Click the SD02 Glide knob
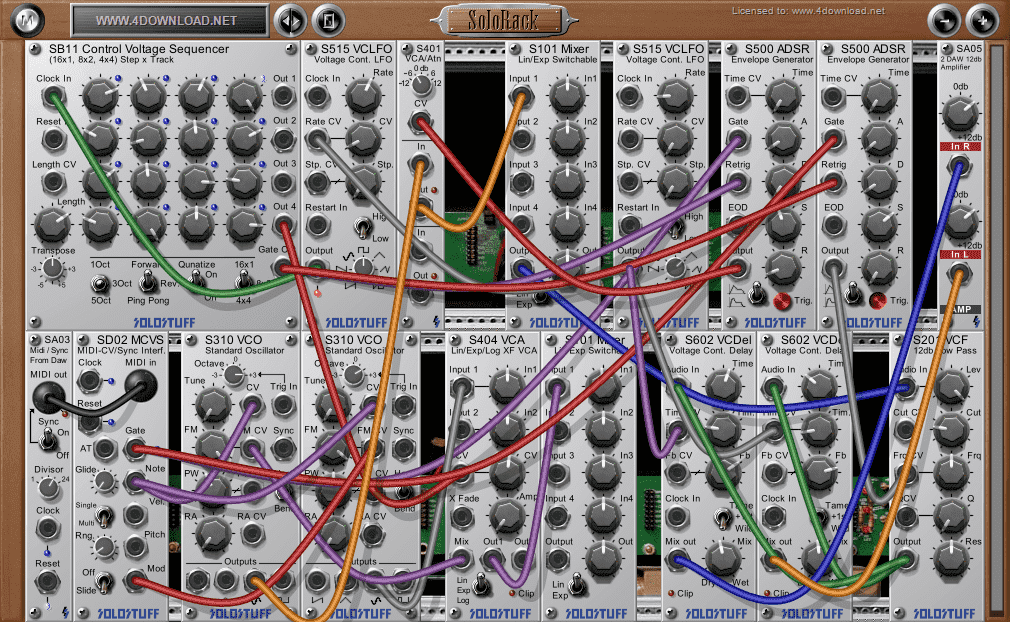 105,480
